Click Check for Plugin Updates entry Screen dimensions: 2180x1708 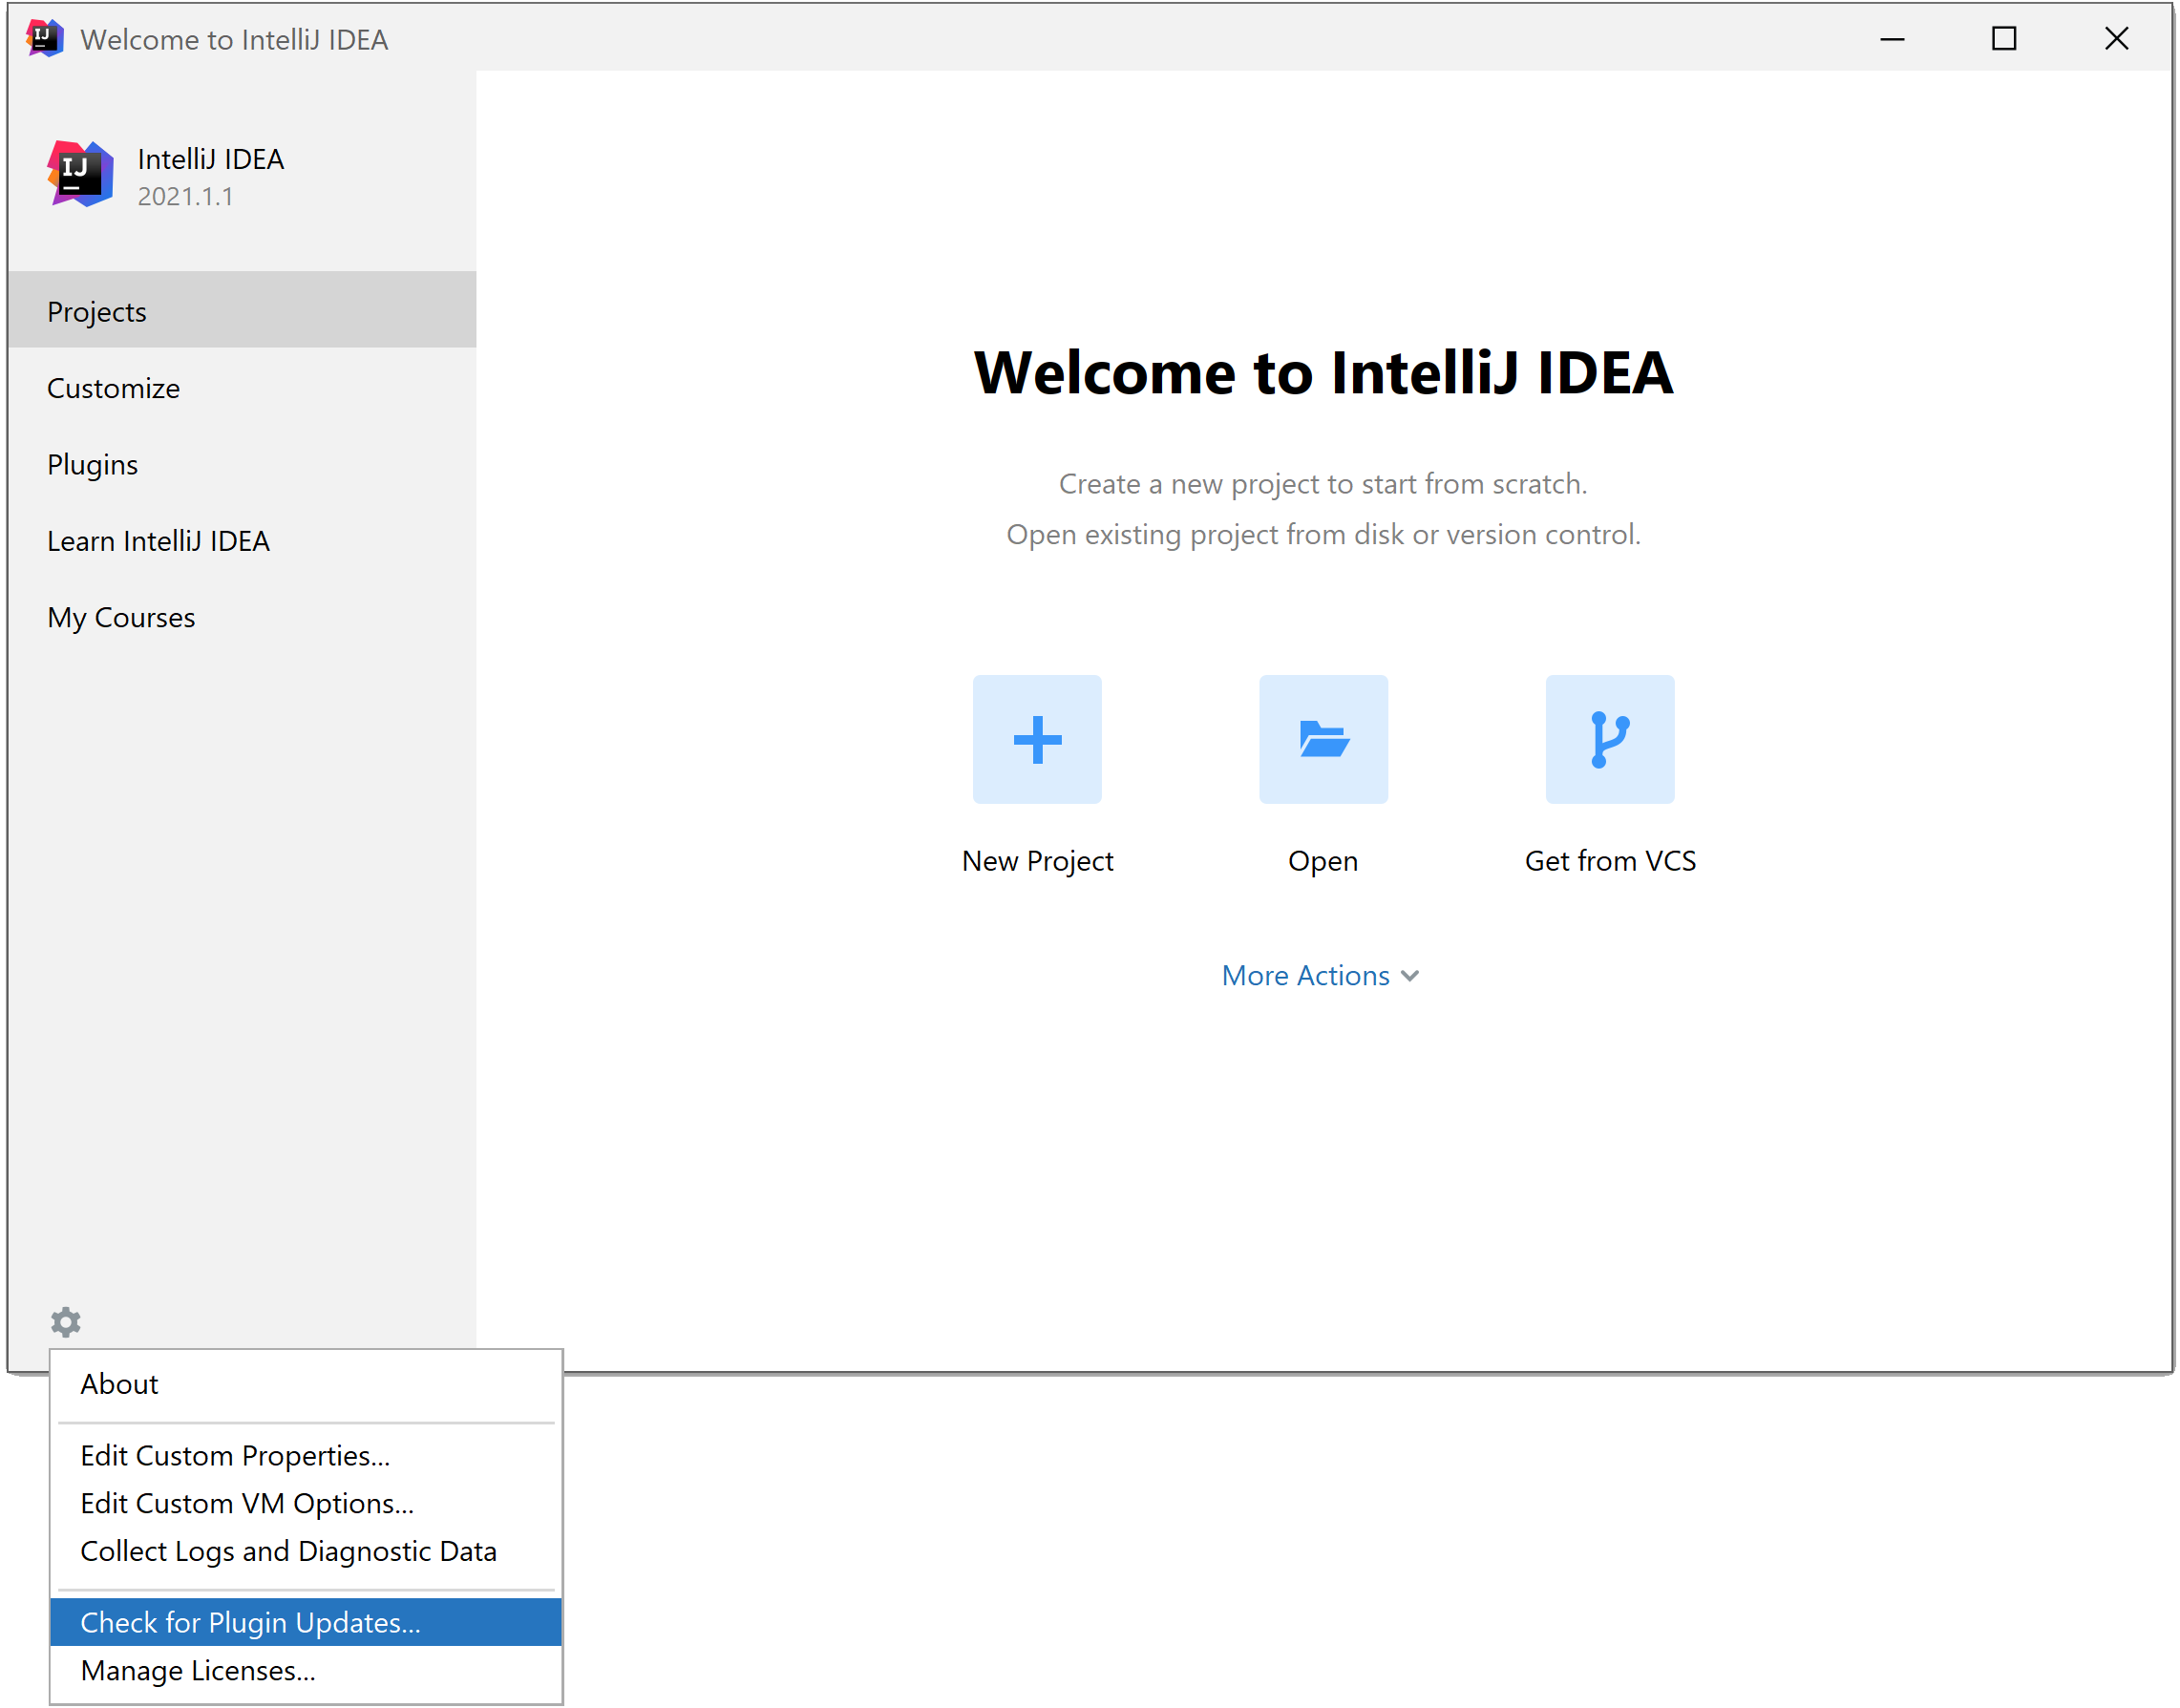click(x=306, y=1622)
